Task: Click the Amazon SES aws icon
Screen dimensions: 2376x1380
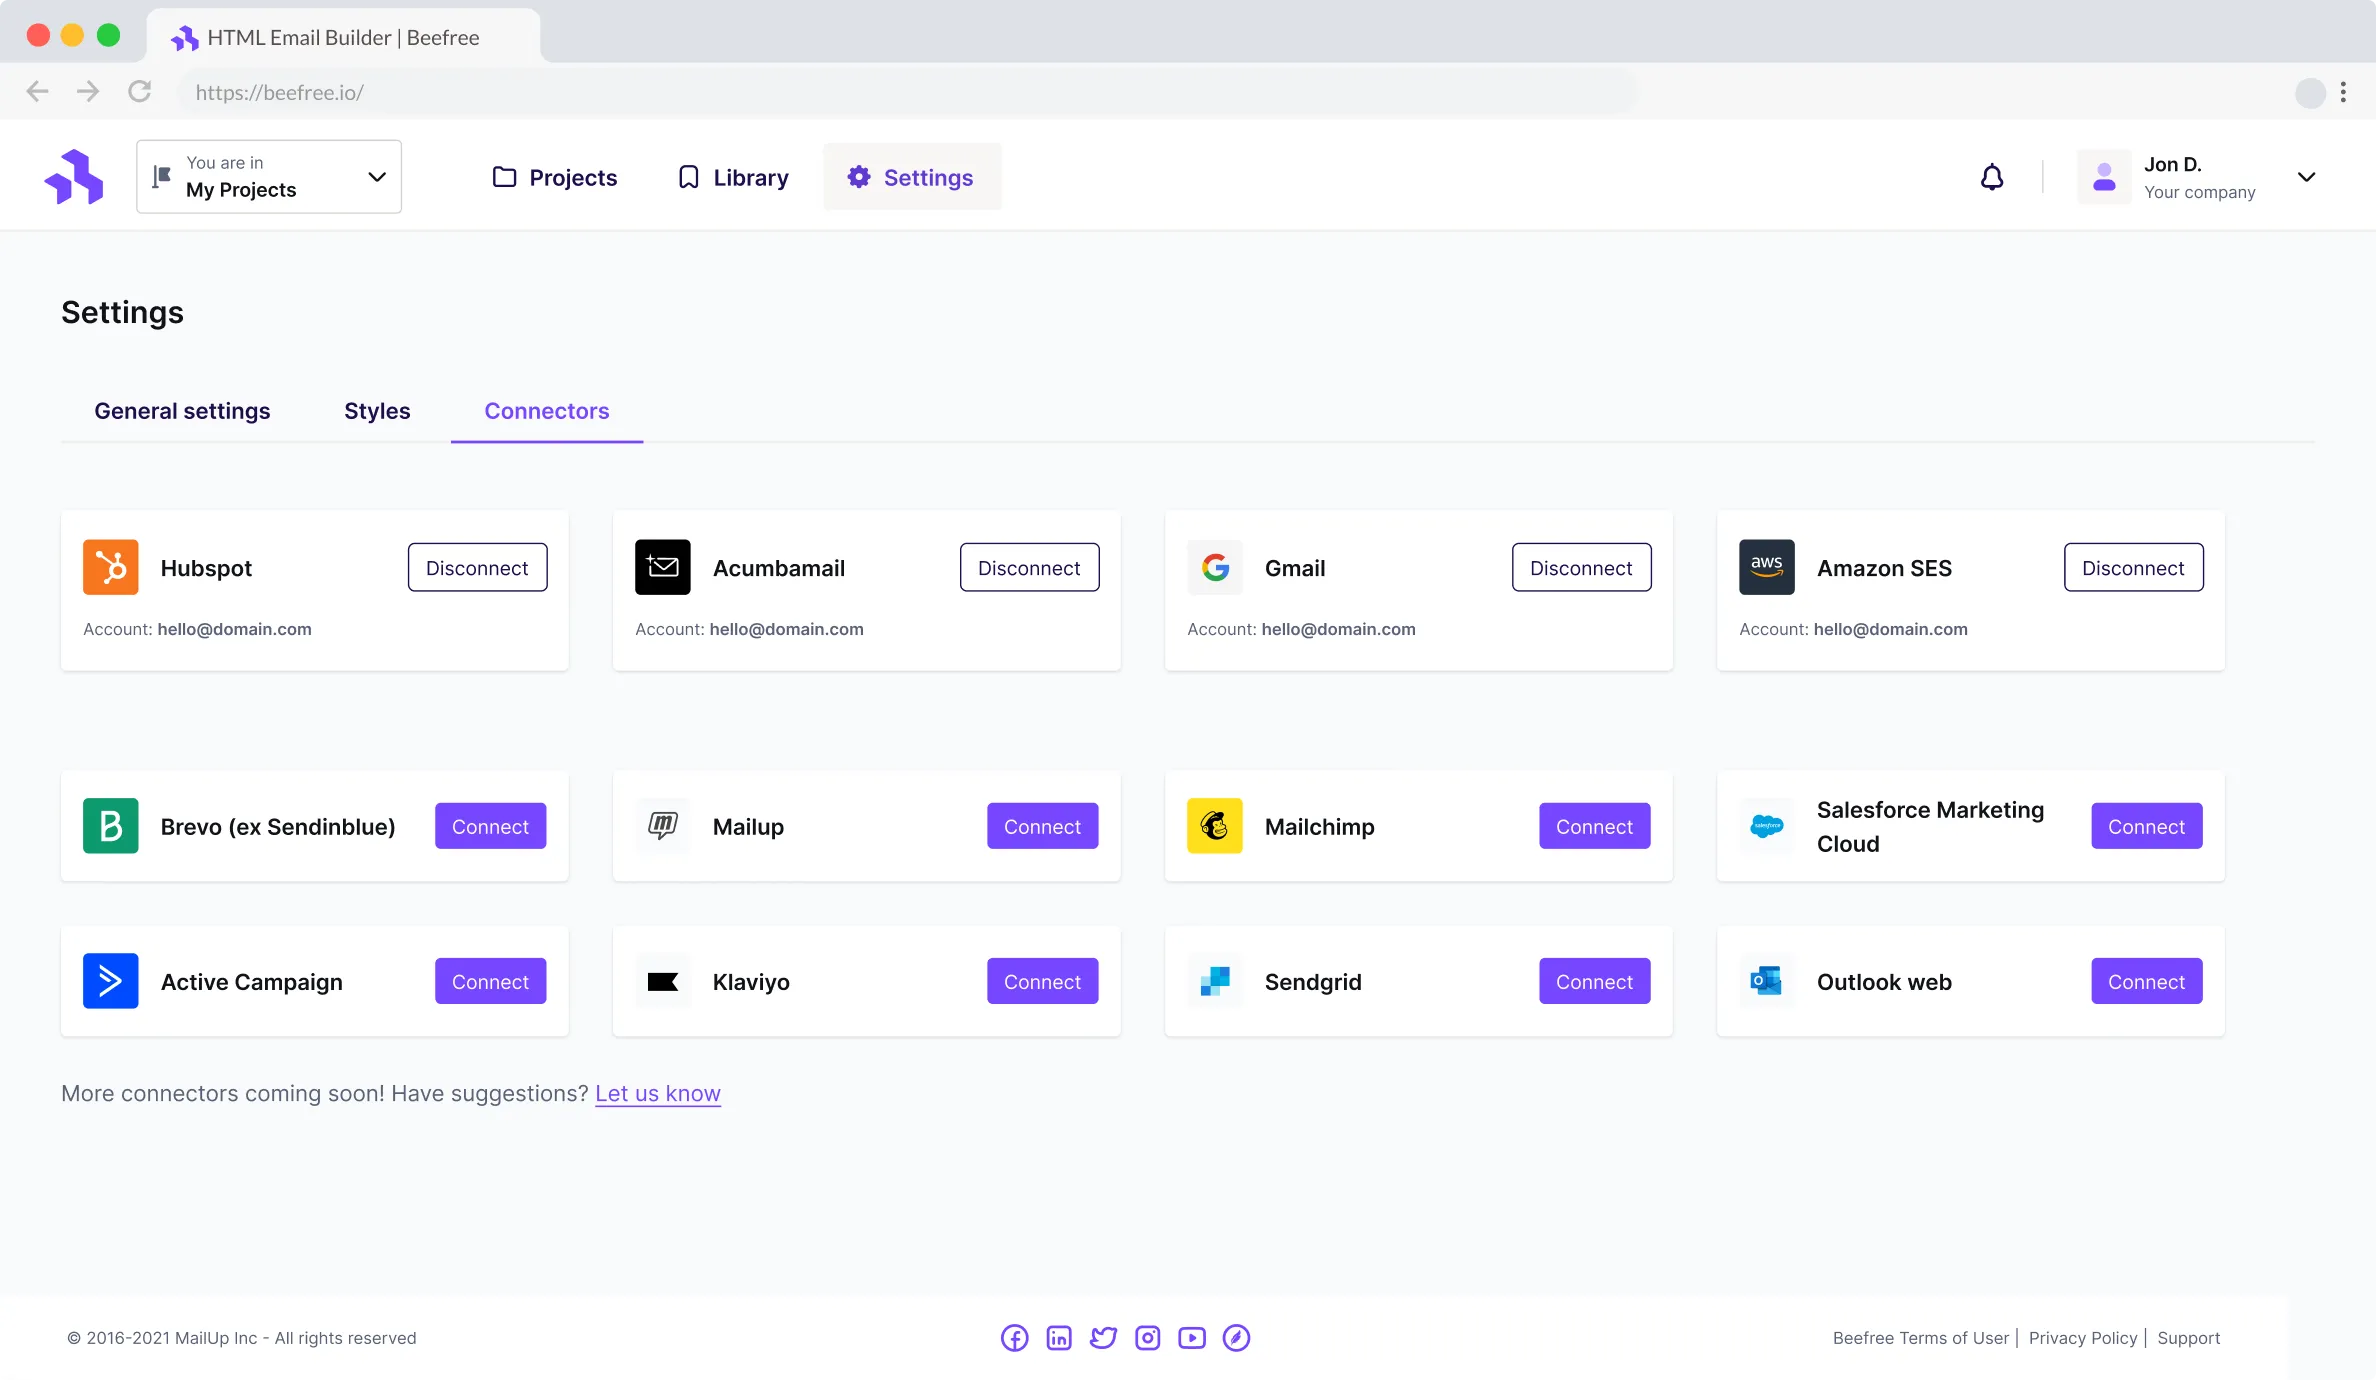Action: [1766, 566]
